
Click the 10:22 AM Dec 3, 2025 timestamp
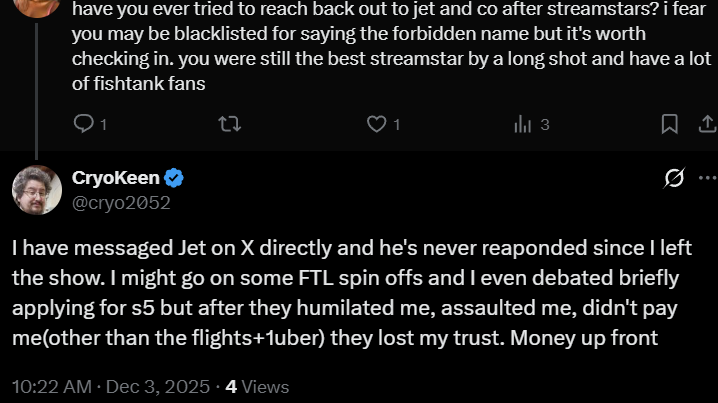[x=111, y=387]
